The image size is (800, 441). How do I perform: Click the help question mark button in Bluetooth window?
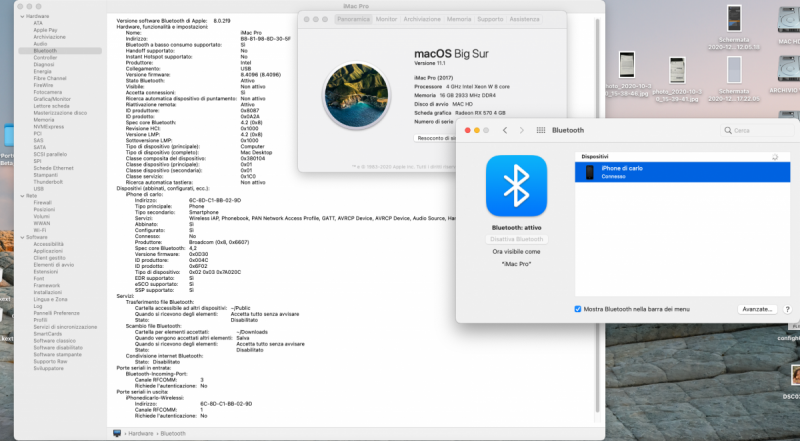coord(787,309)
